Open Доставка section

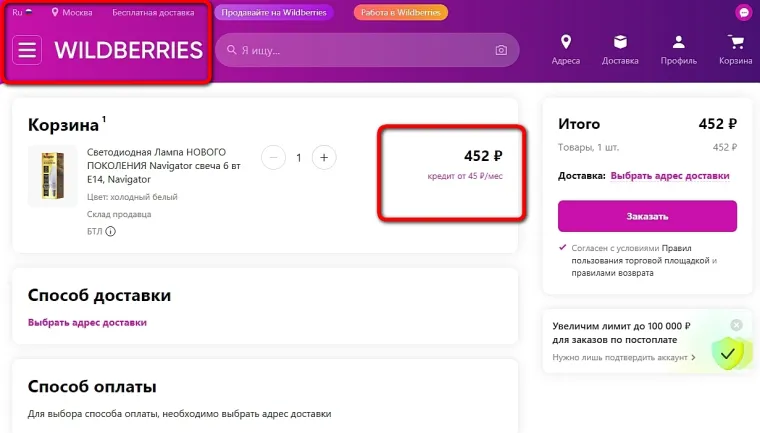[620, 49]
